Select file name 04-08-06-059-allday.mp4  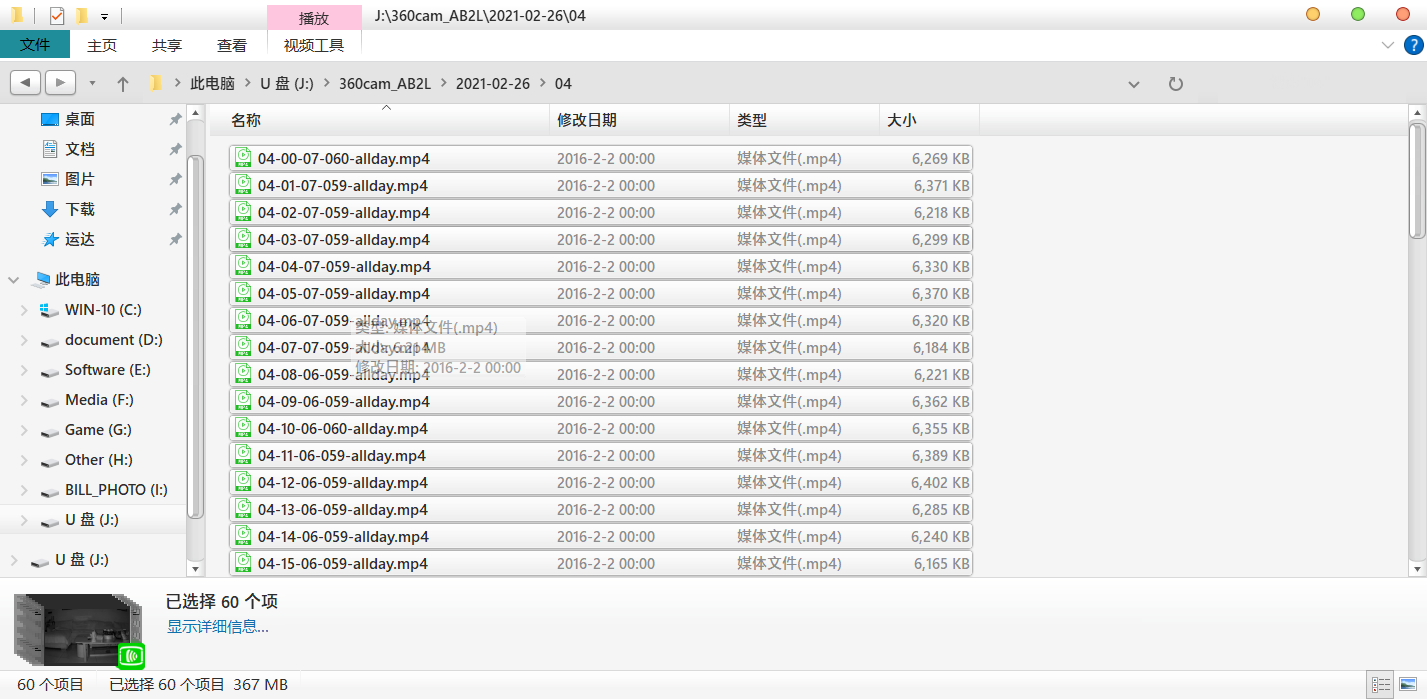coord(344,374)
